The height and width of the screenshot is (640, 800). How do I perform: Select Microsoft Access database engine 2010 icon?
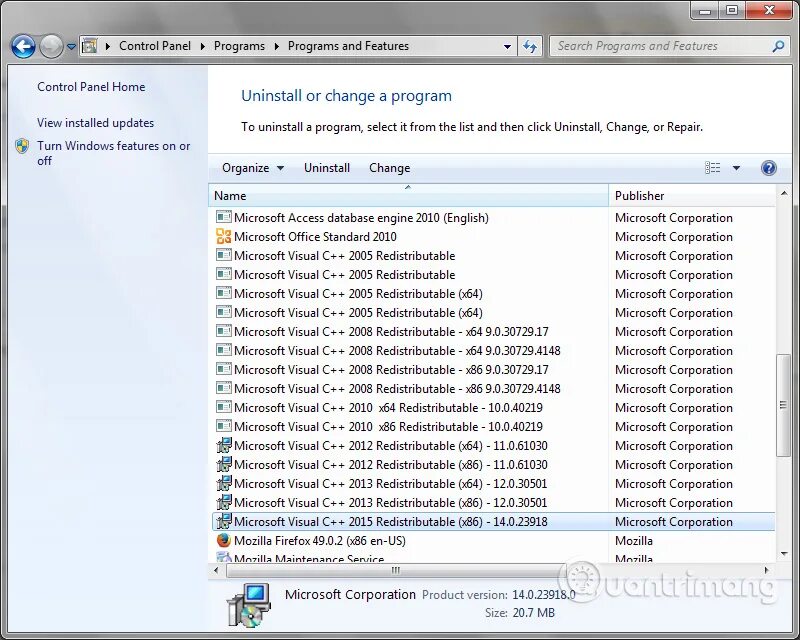point(223,217)
